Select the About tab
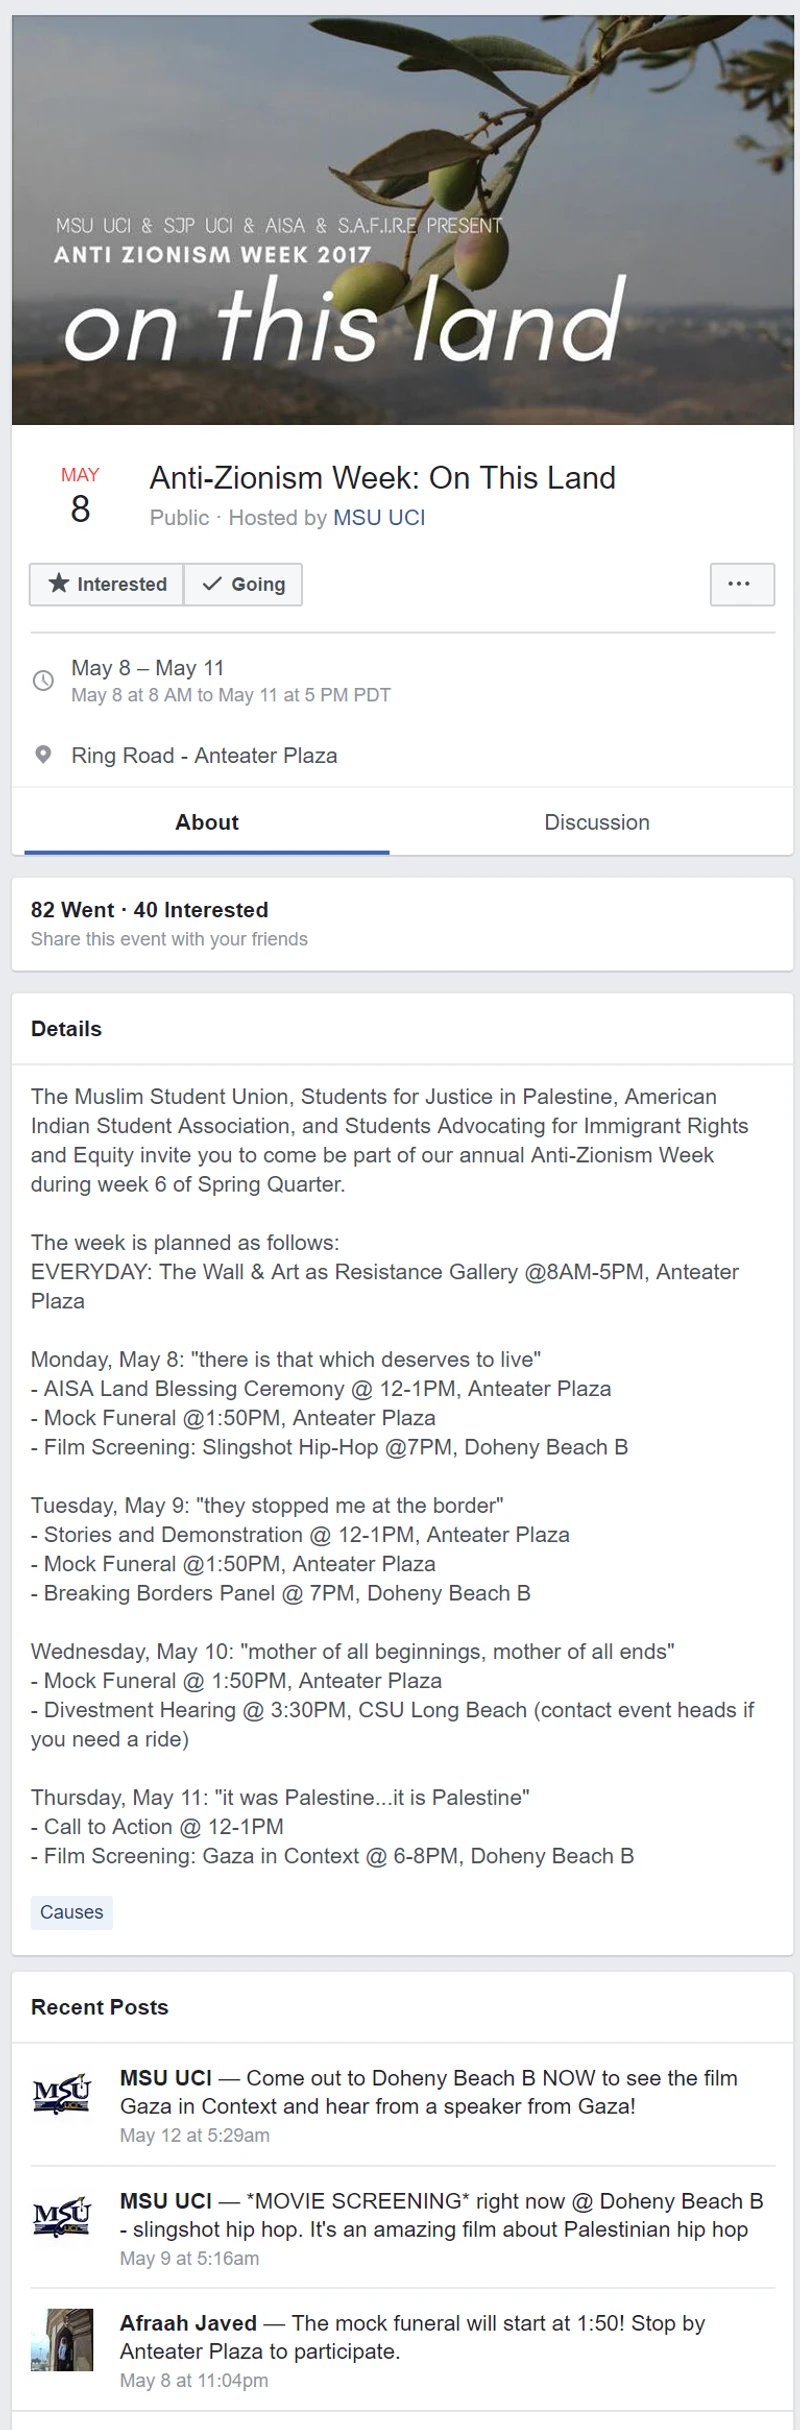The width and height of the screenshot is (800, 2430). tap(207, 822)
